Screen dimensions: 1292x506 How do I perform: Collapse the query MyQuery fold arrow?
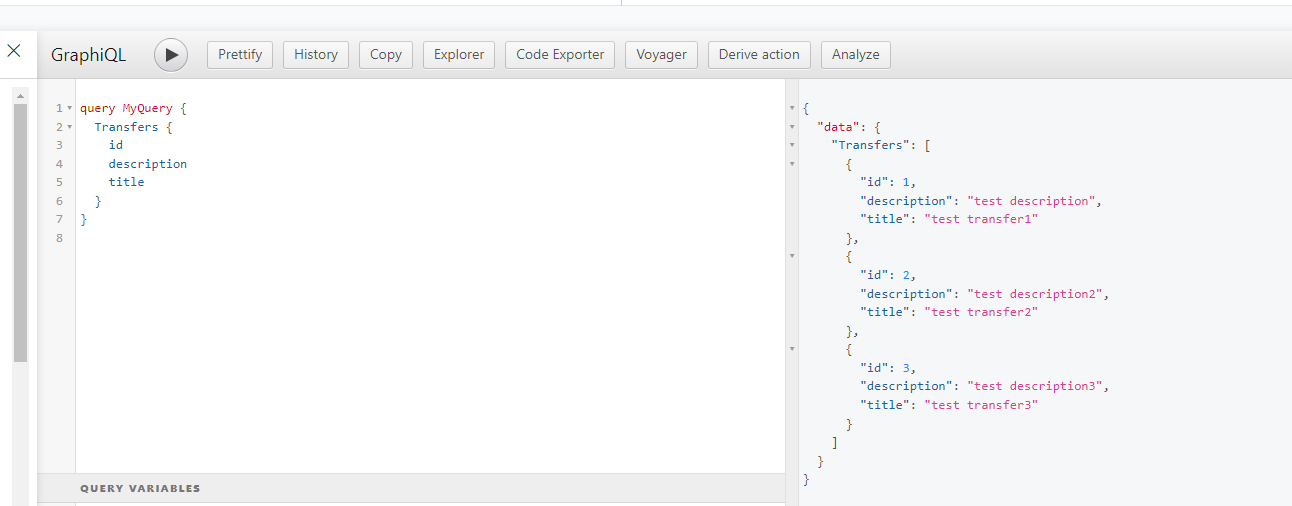pos(69,108)
